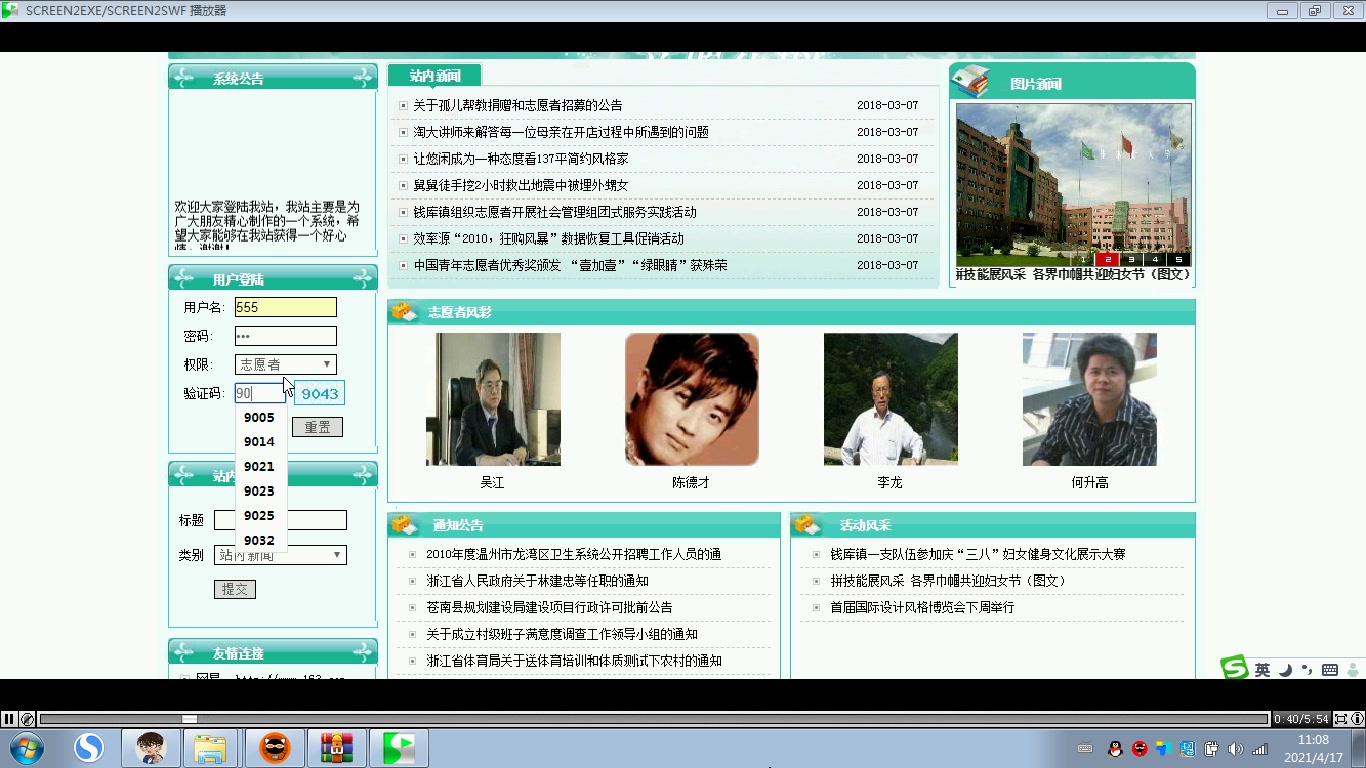
Task: Open notice 浙江省体育局送体育培训通知
Action: pos(574,661)
